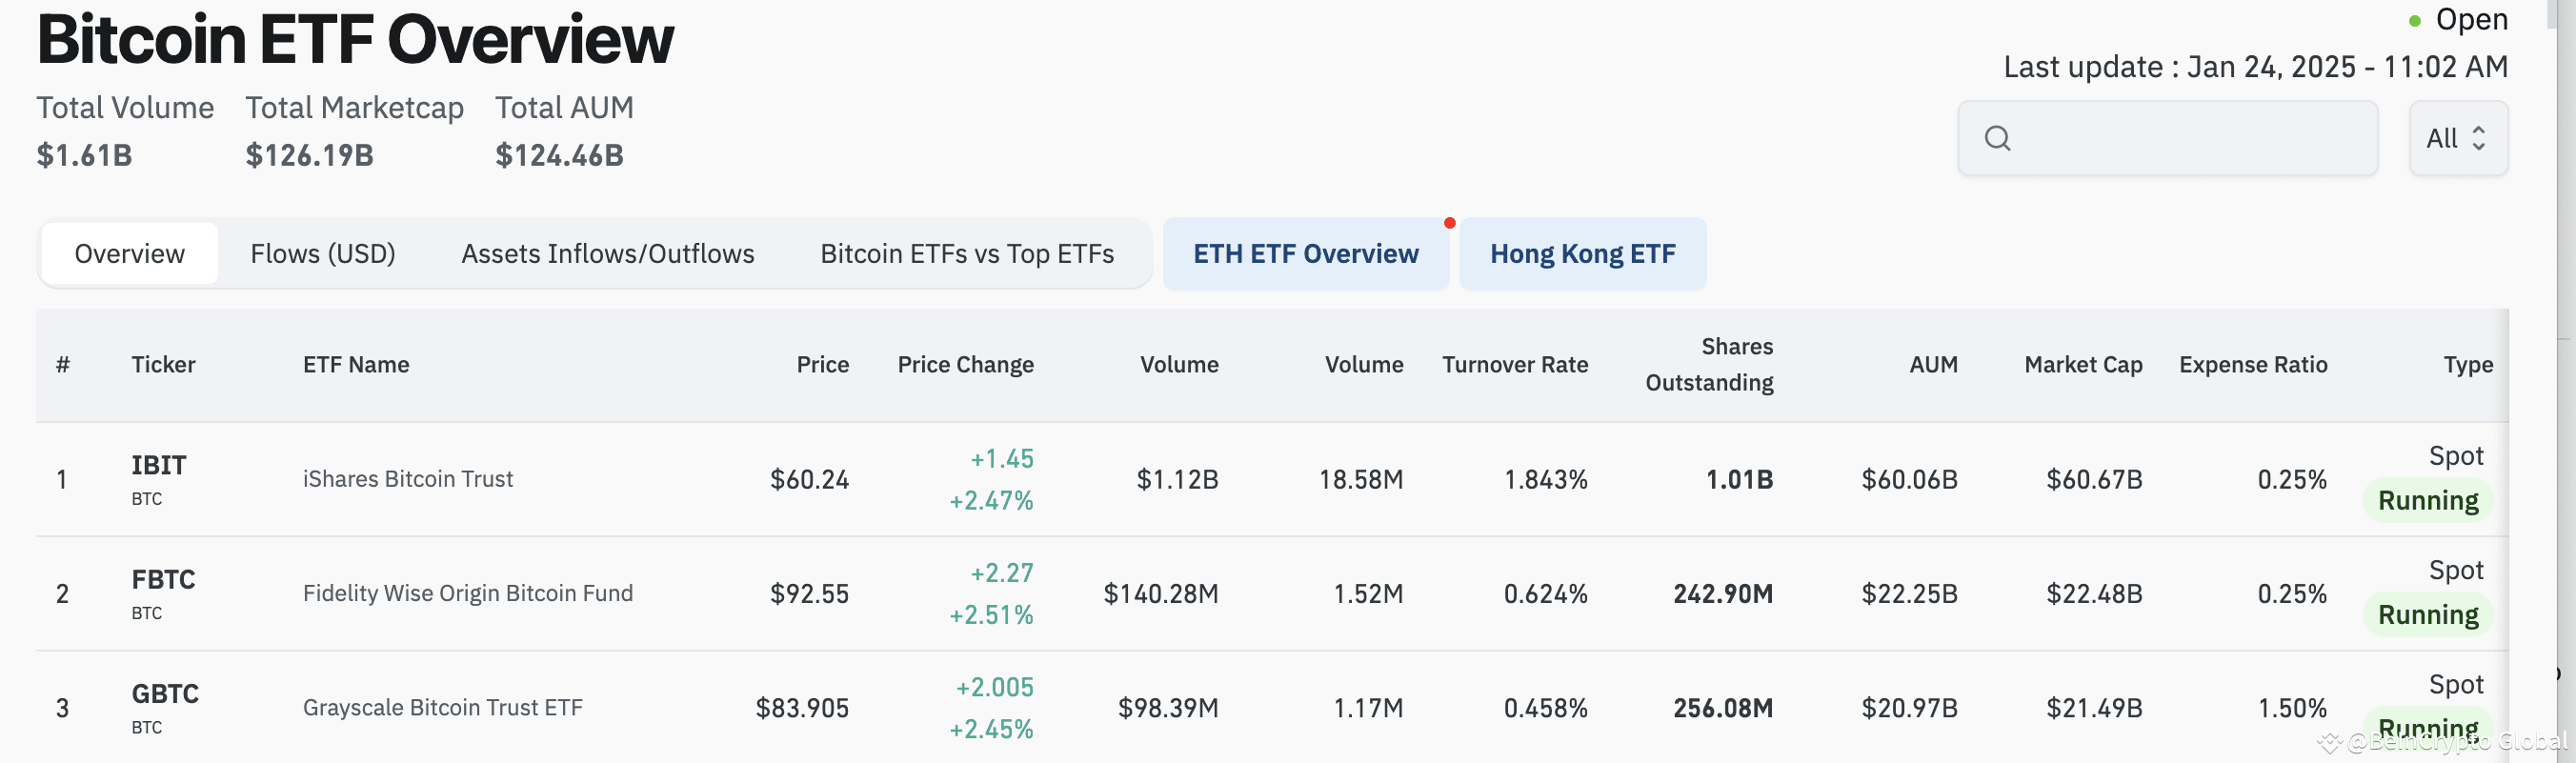Open the Assets Inflows/Outflows tab
This screenshot has height=763, width=2576.
click(607, 253)
